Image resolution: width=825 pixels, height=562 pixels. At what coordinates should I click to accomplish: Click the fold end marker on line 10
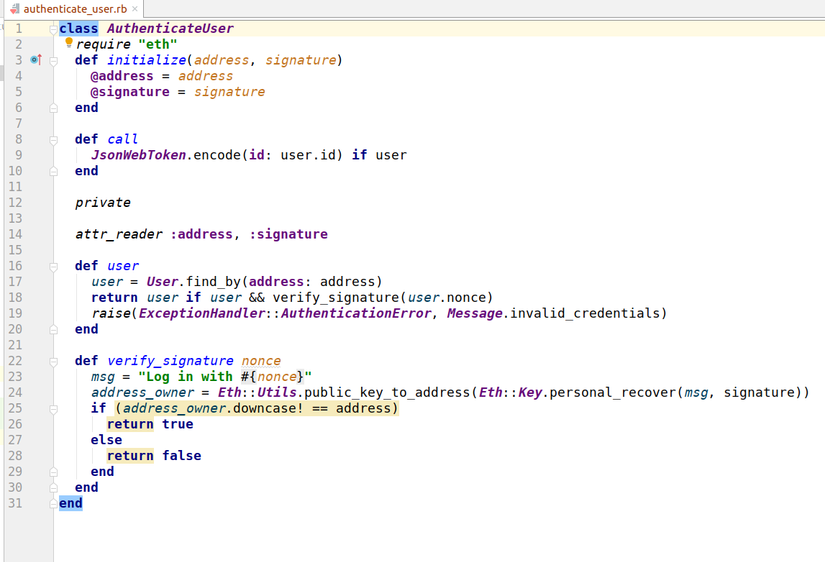(53, 172)
